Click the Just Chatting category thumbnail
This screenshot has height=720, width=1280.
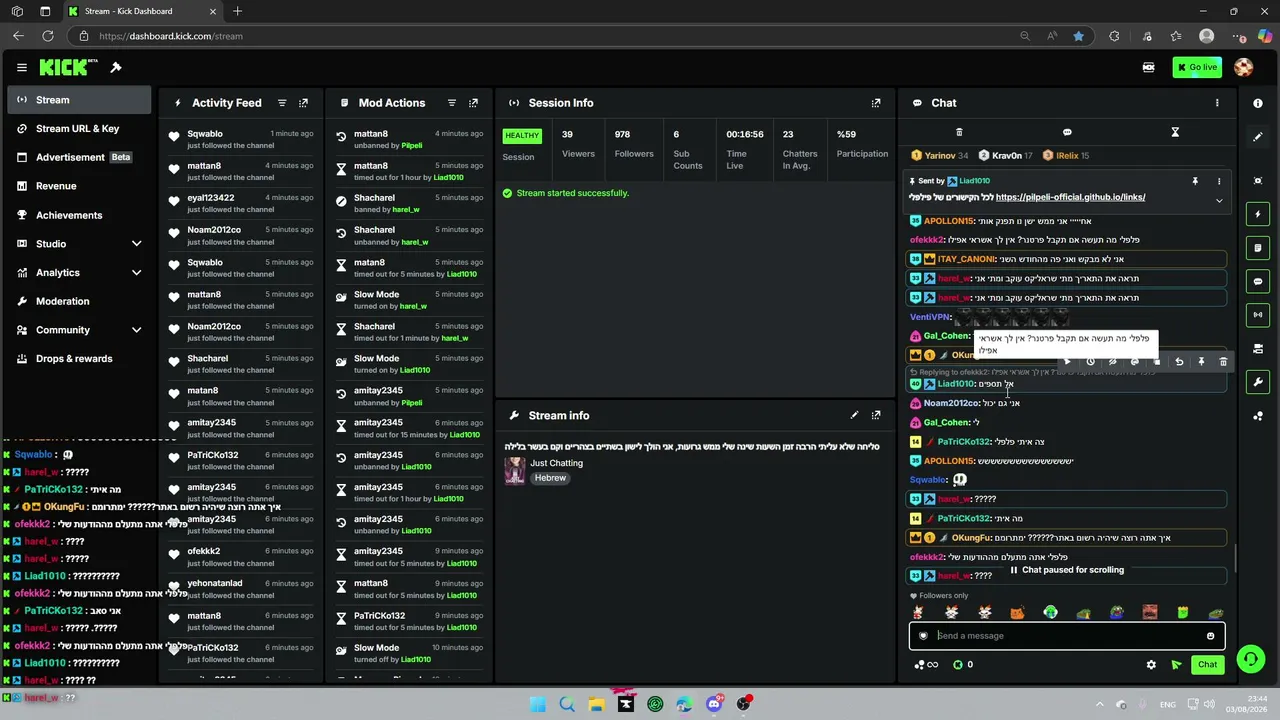click(515, 470)
